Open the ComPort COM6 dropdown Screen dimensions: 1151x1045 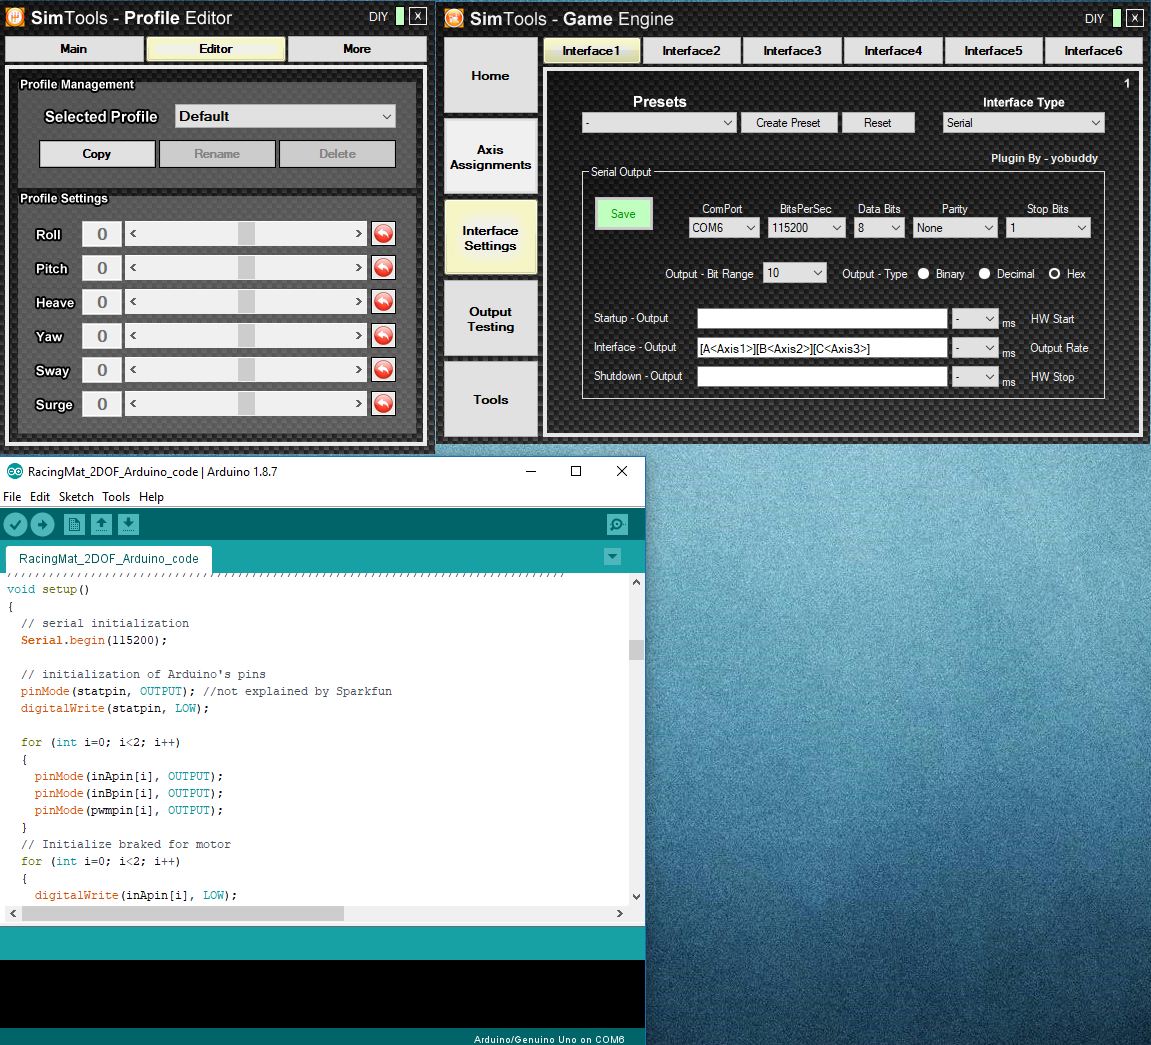coord(724,228)
